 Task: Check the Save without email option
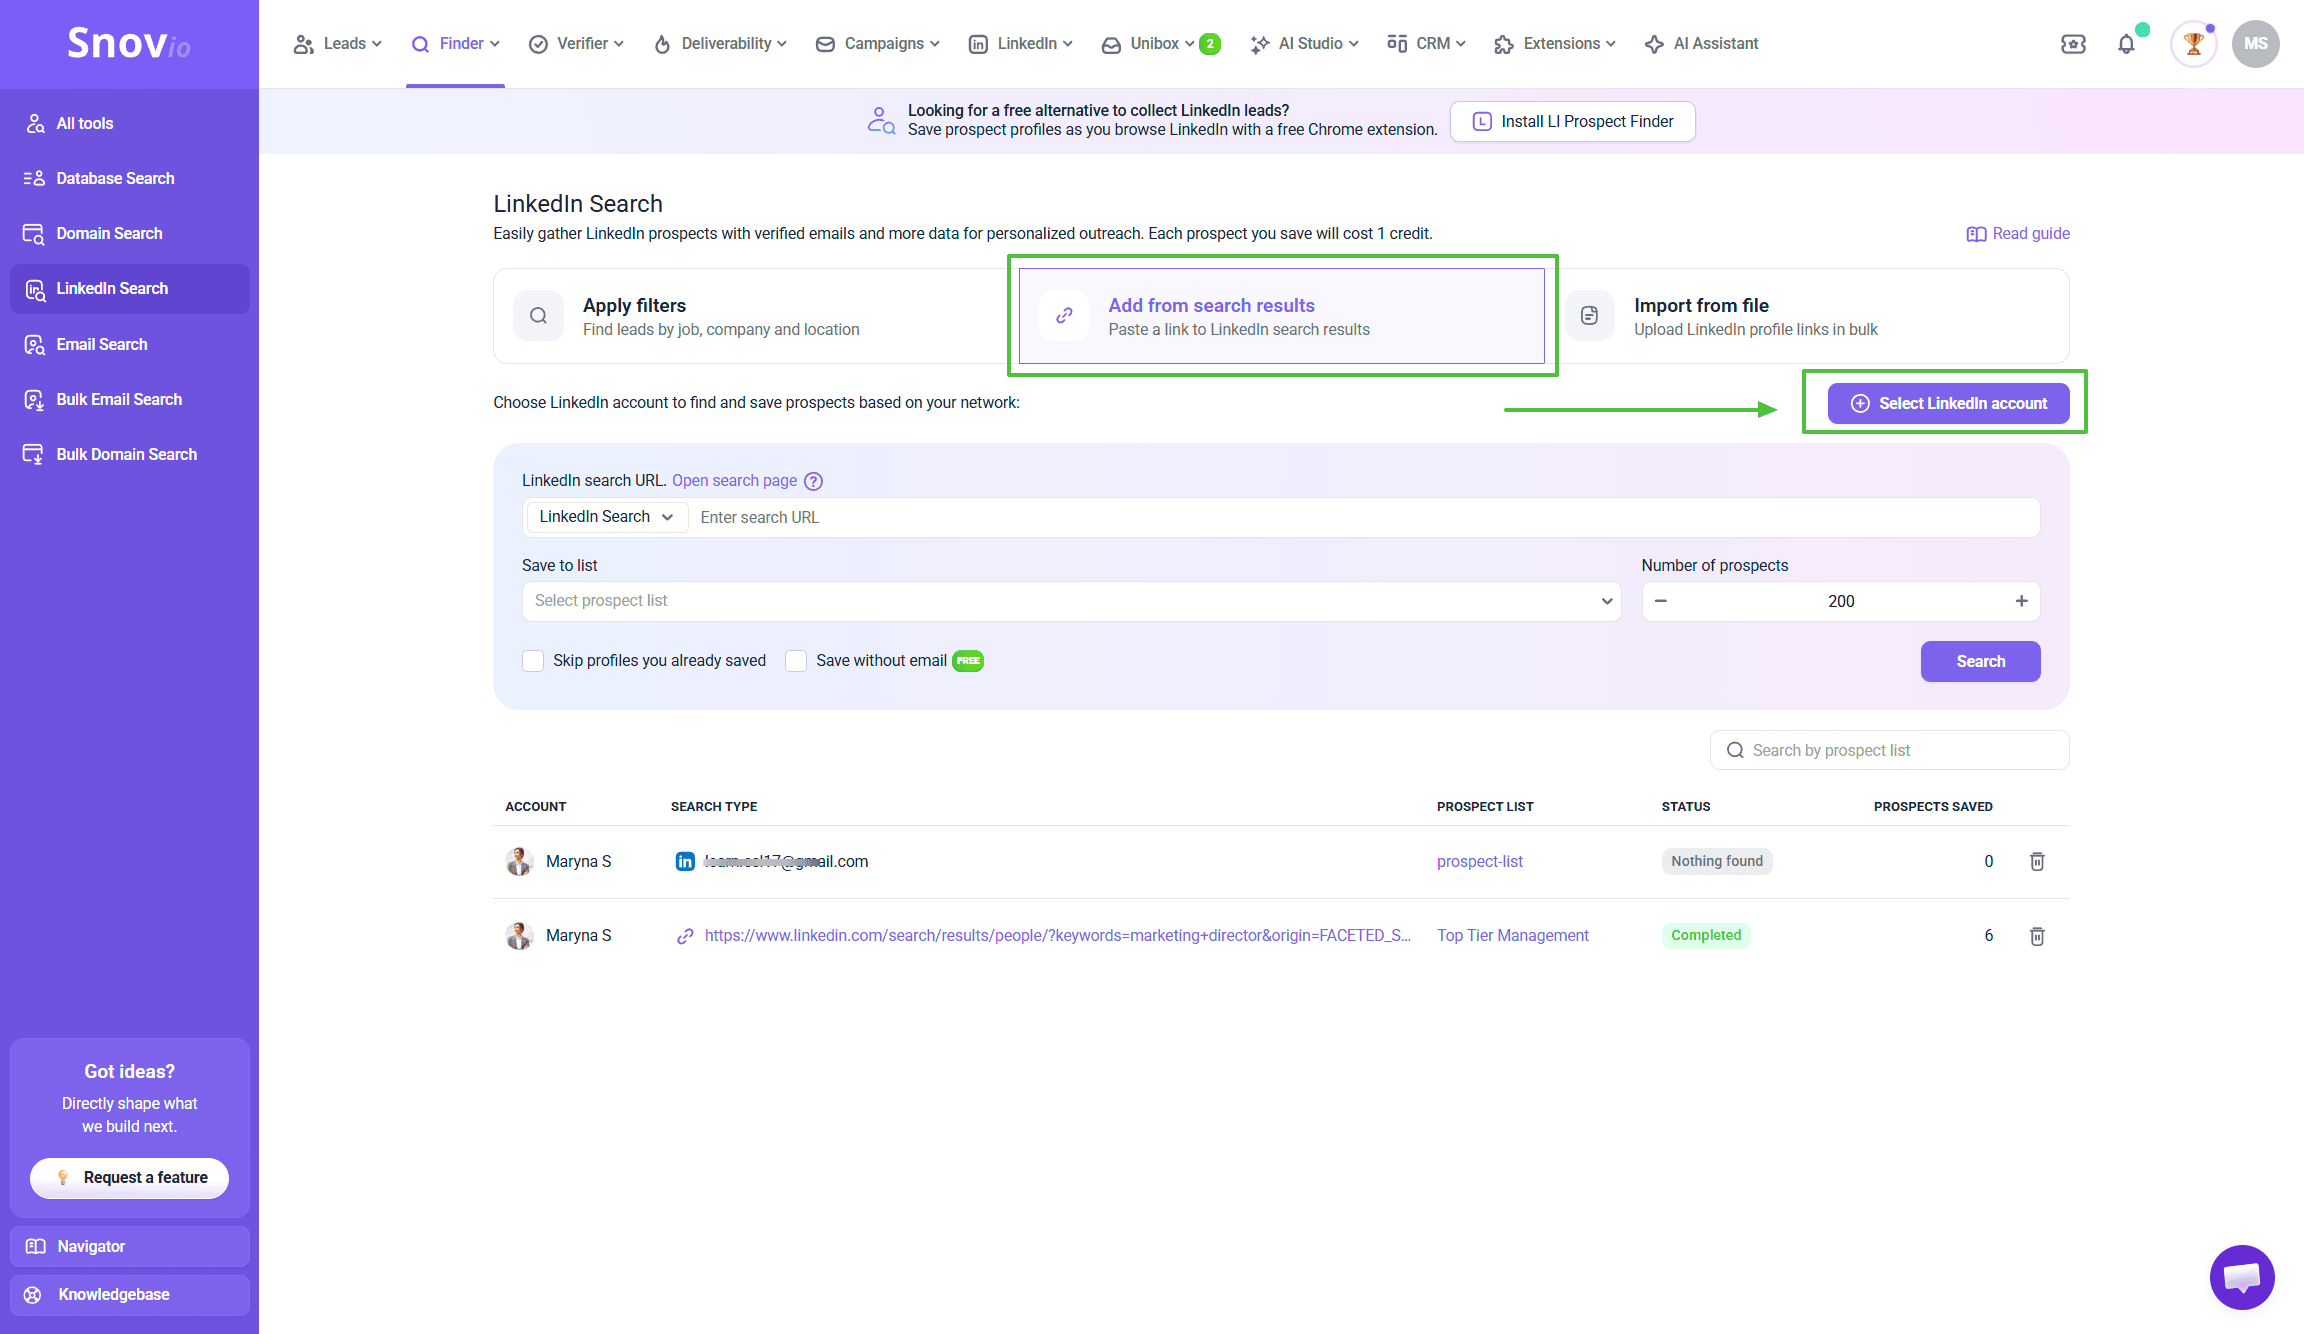tap(796, 661)
